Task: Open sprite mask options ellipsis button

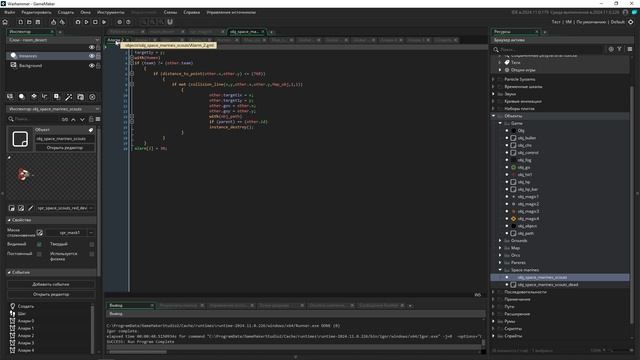Action: point(91,233)
